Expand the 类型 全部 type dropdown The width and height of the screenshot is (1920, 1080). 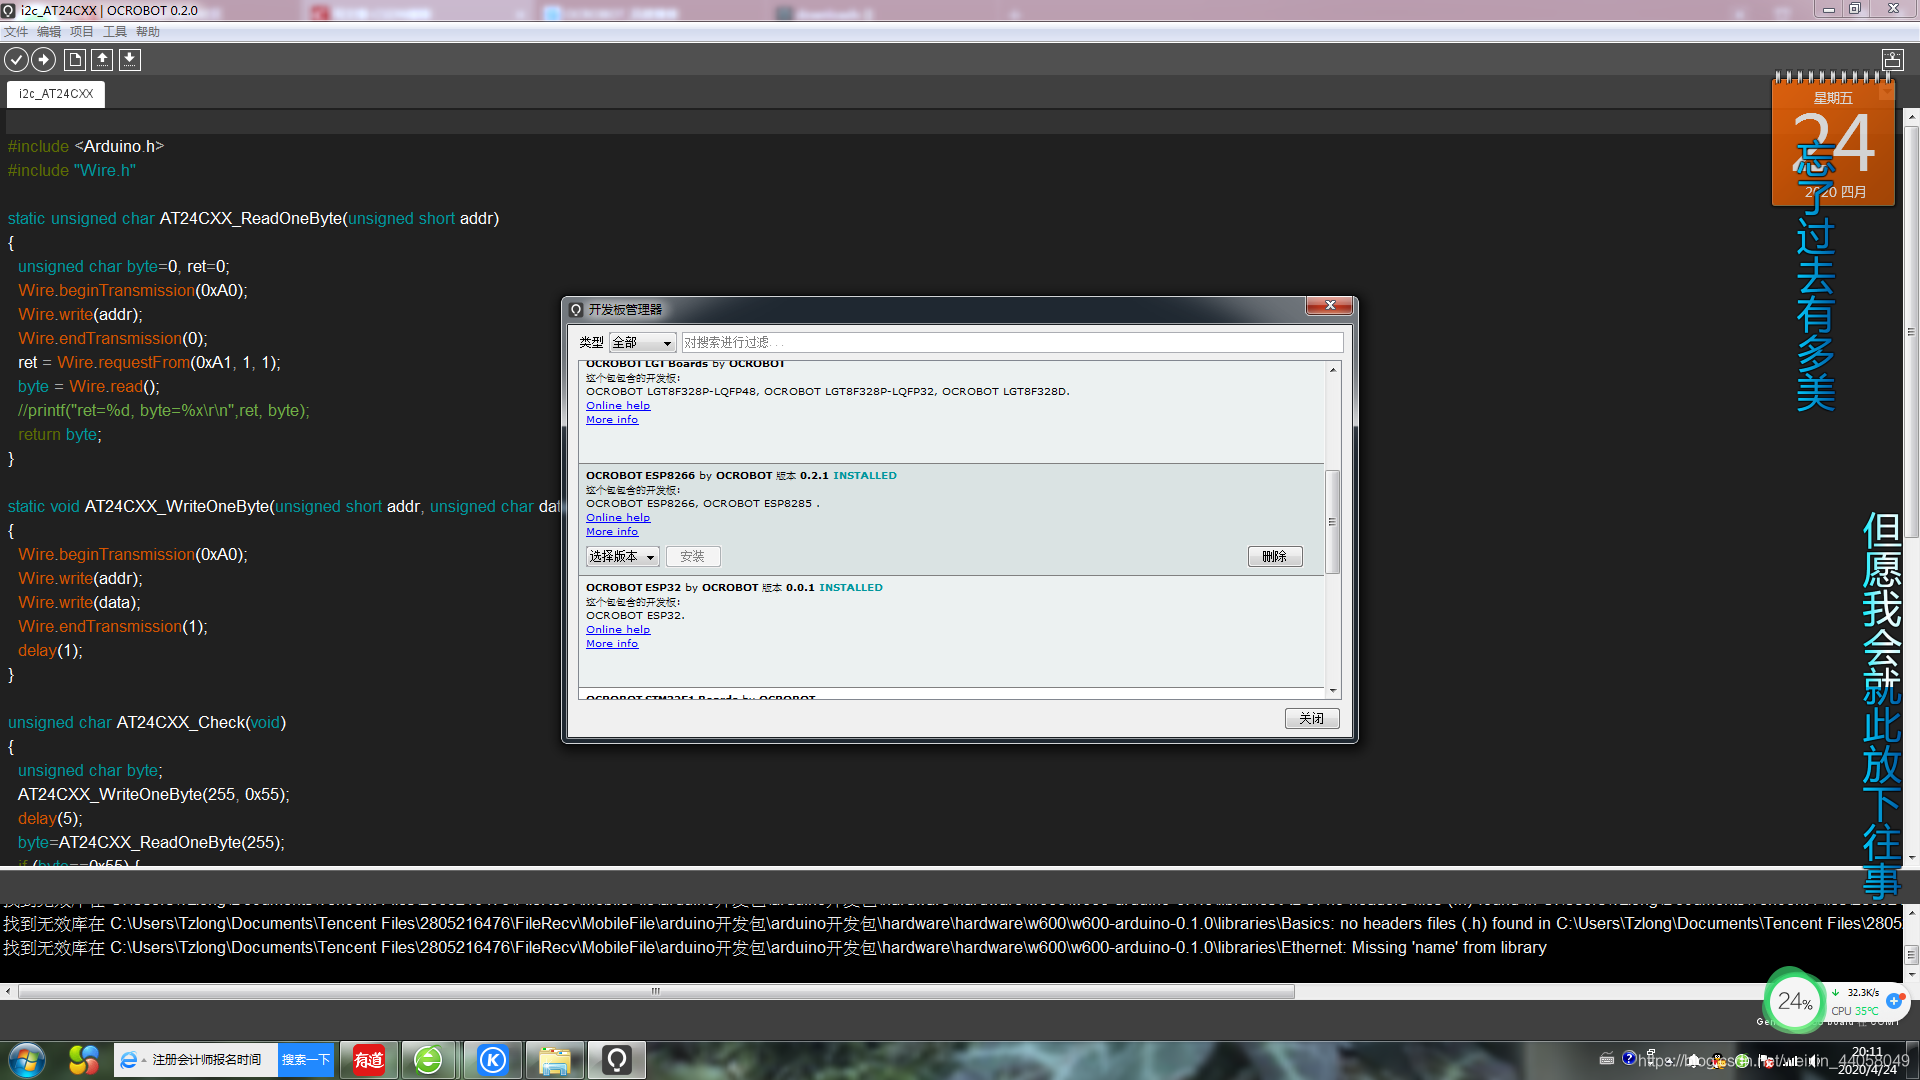(642, 343)
